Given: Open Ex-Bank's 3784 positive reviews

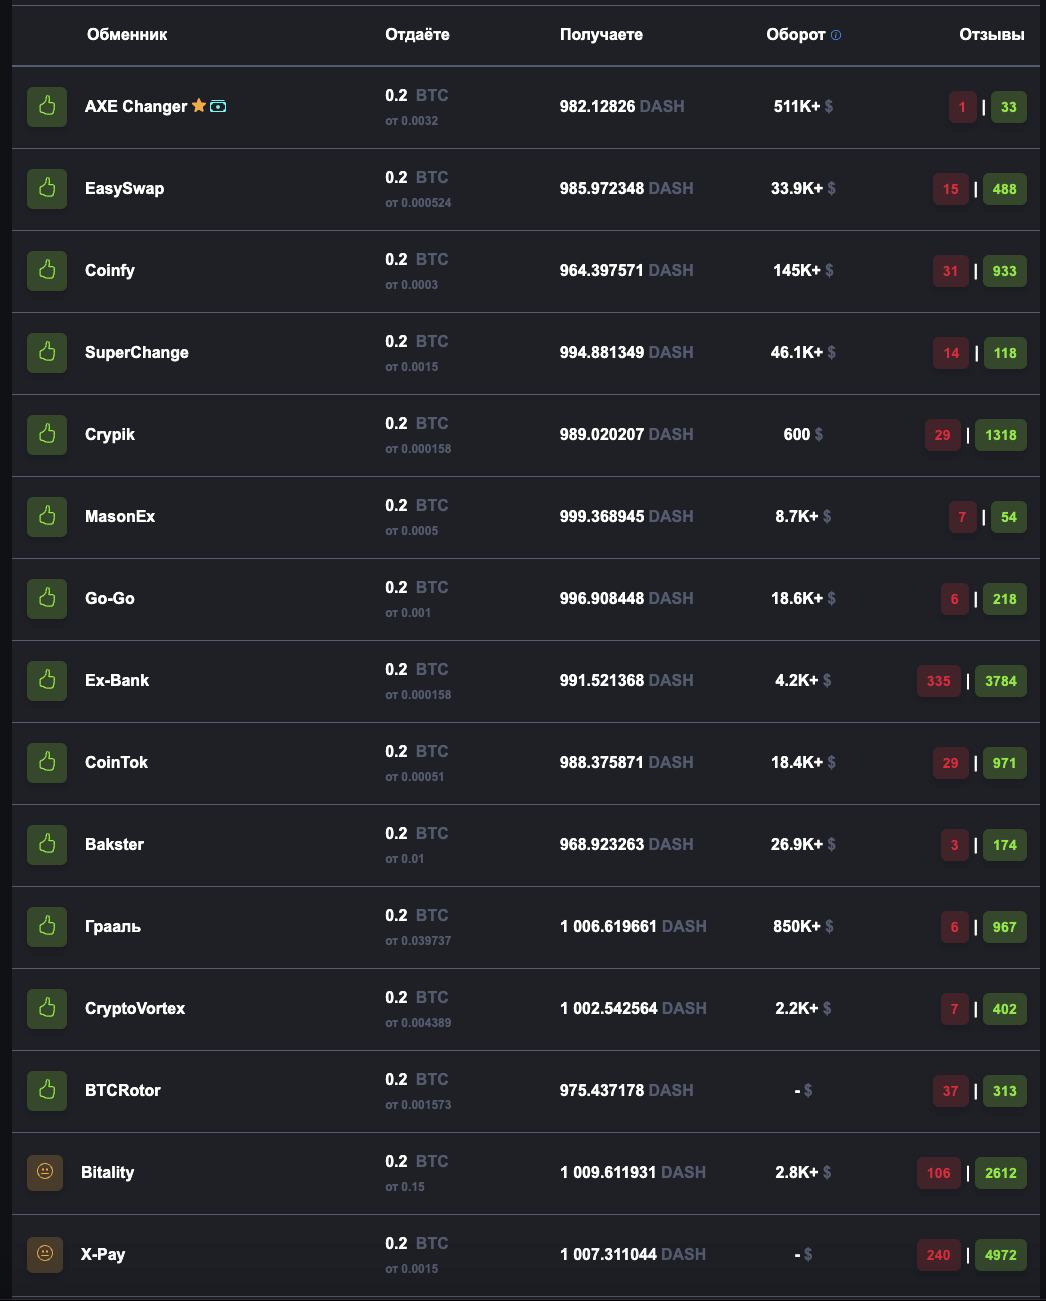Looking at the screenshot, I should (x=1000, y=681).
